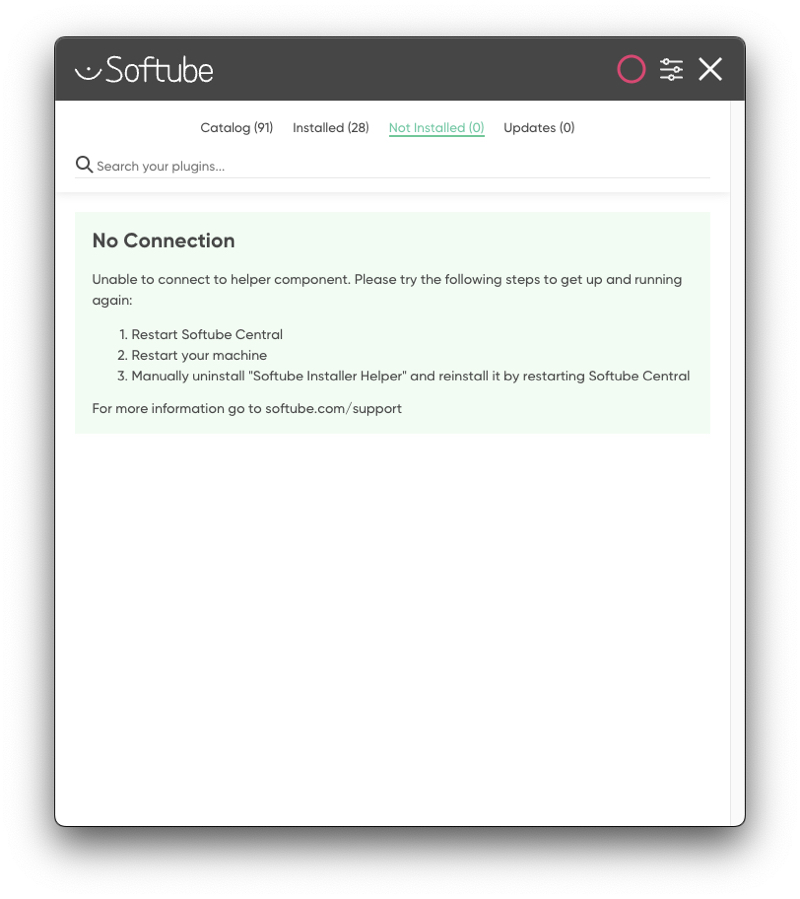Click the red circle status icon
800x899 pixels.
click(x=631, y=69)
